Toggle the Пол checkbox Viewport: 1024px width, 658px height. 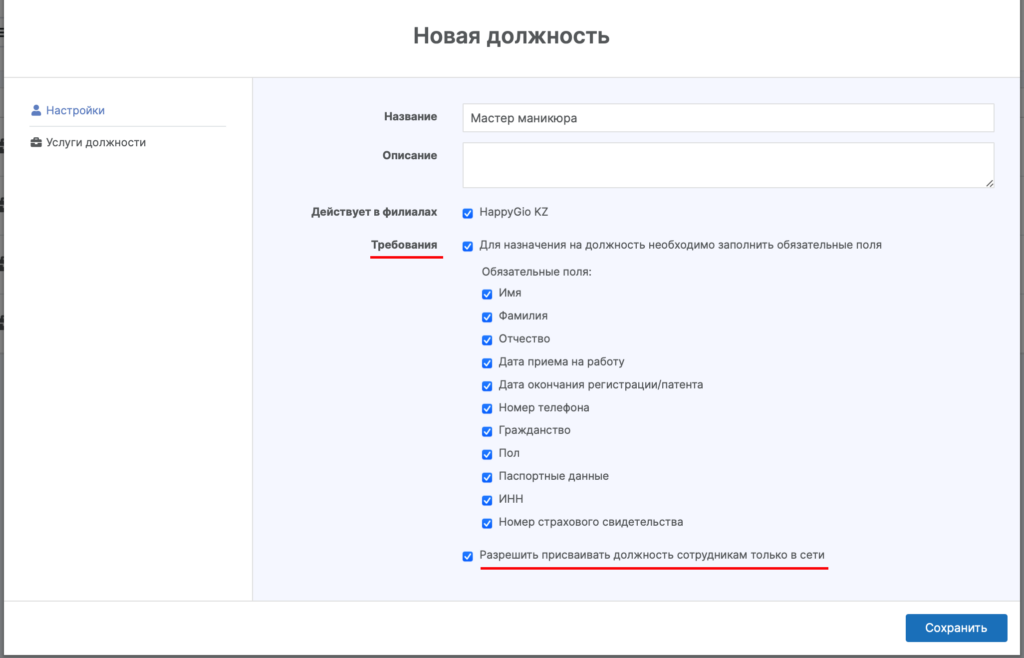[487, 454]
